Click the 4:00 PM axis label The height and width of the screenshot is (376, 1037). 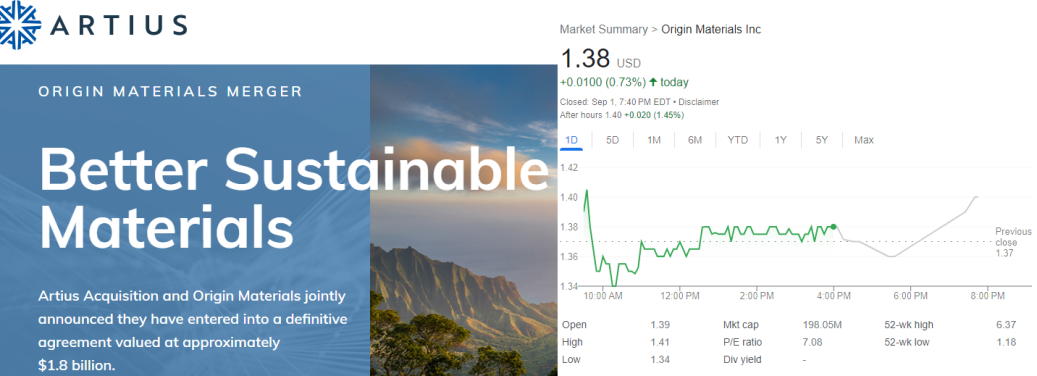tap(835, 295)
